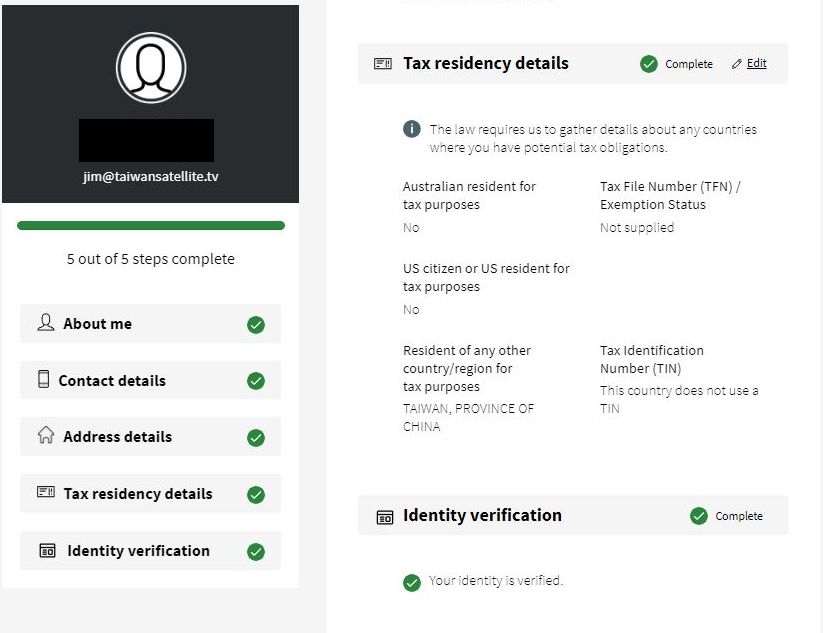Click the green steps progress bar
823x633 pixels.
click(x=151, y=226)
